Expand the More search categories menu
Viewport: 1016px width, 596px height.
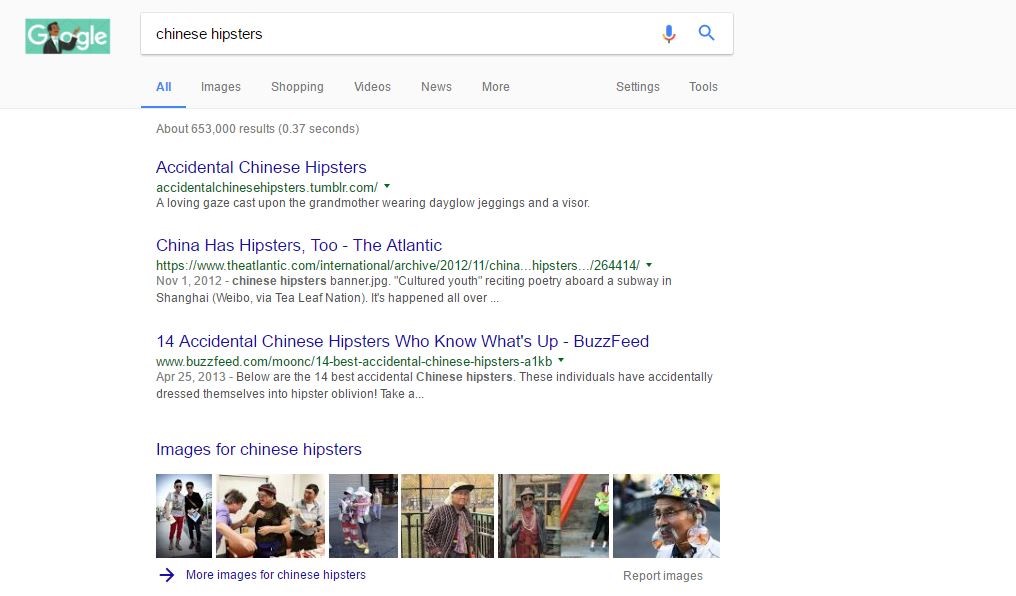pos(495,87)
